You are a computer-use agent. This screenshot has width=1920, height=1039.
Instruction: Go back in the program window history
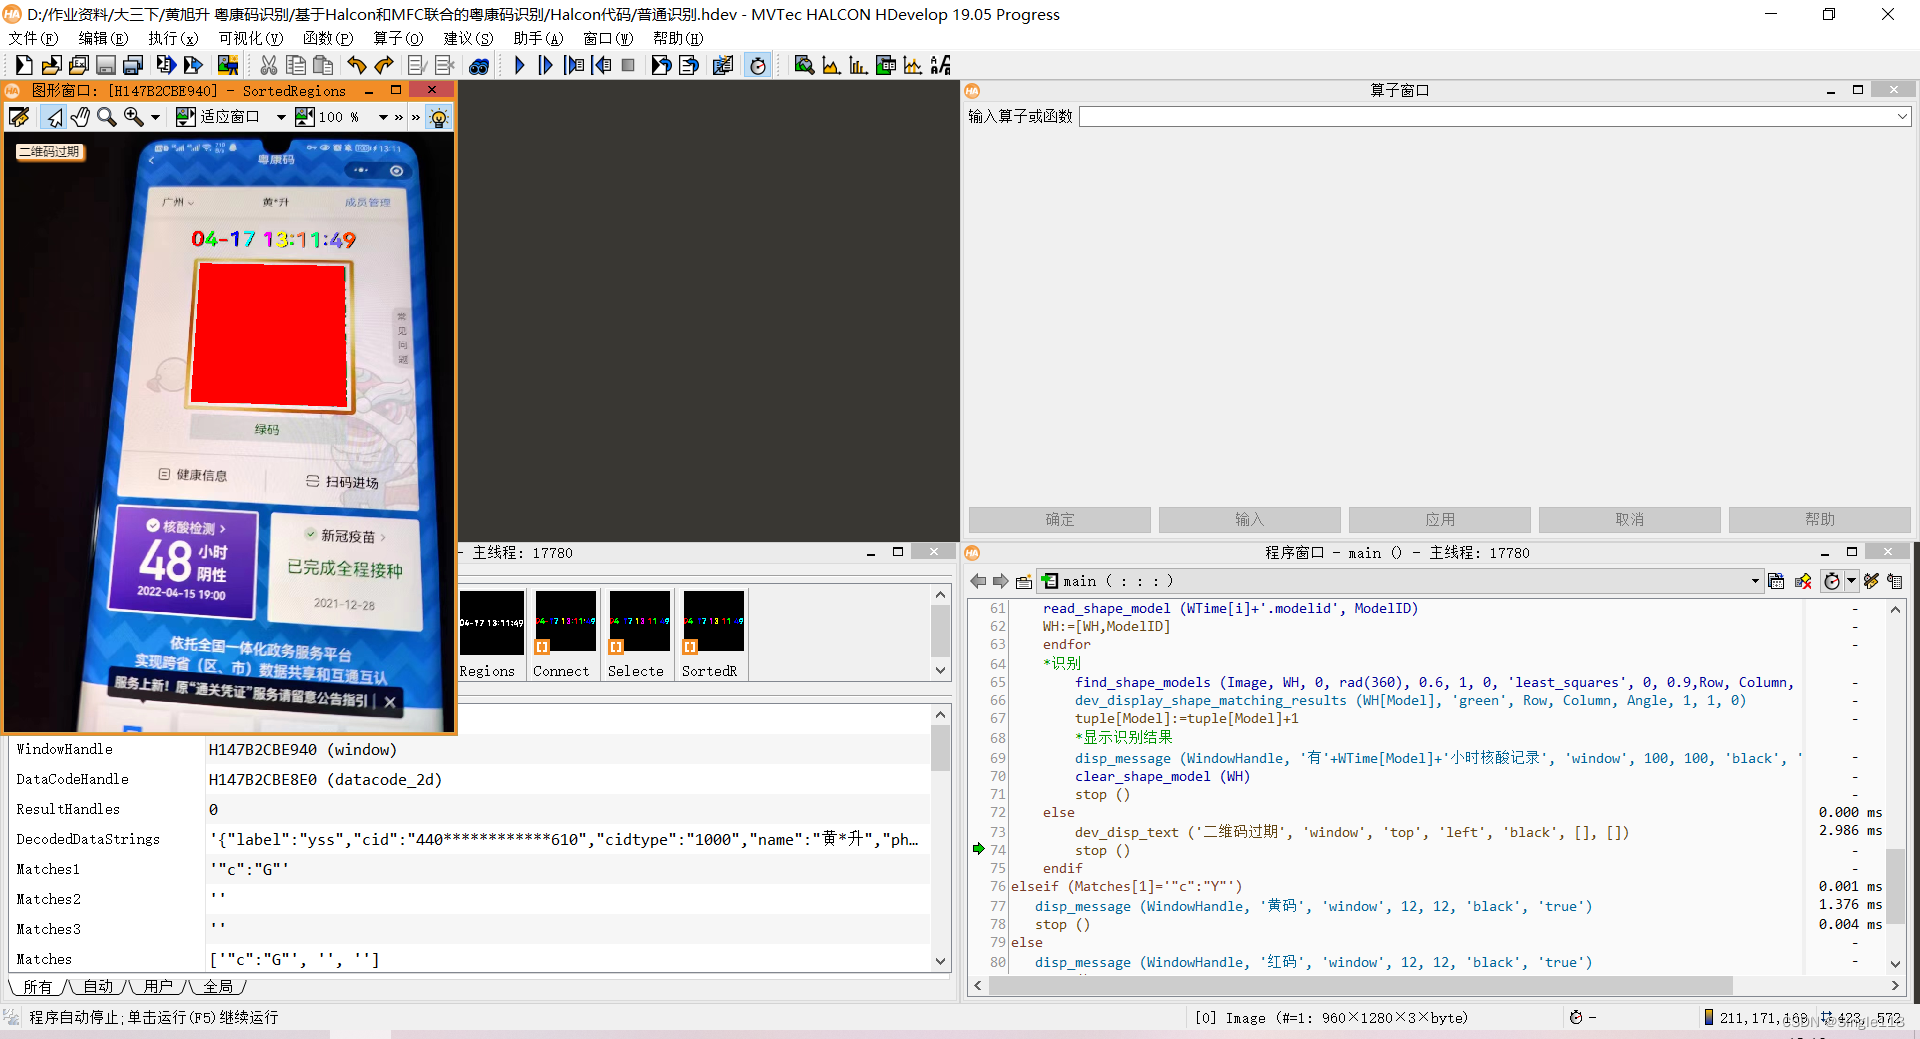[978, 581]
